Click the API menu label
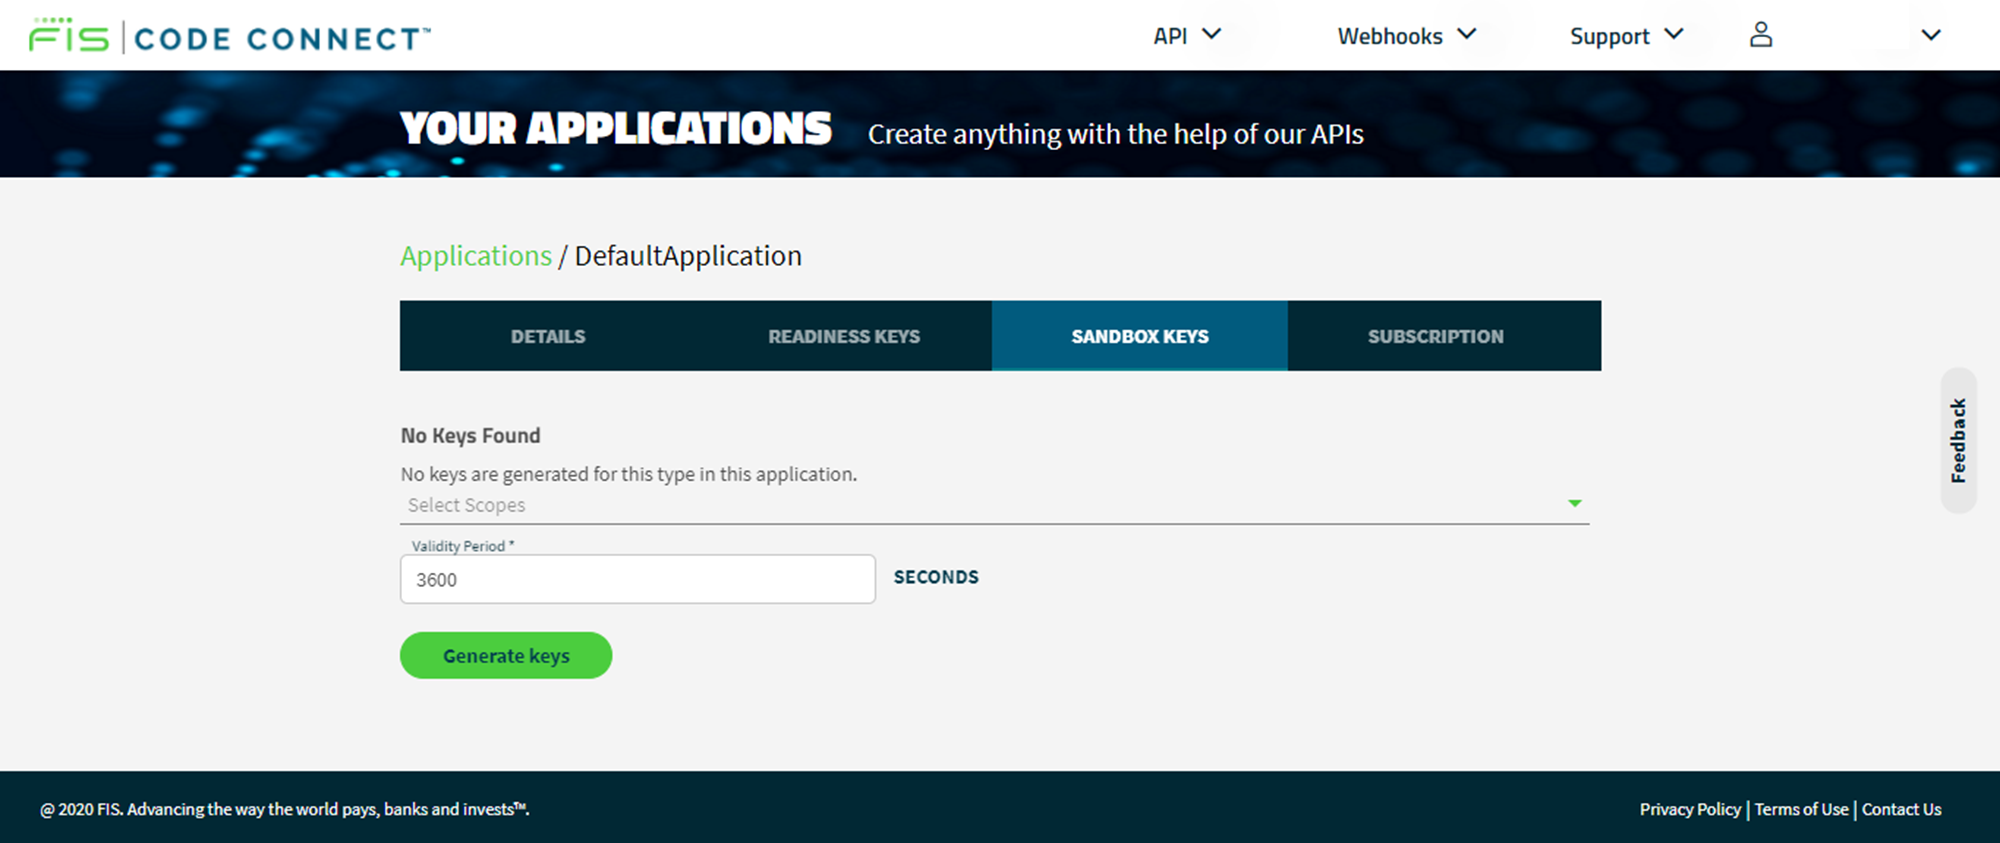Image resolution: width=2000 pixels, height=843 pixels. [1170, 37]
